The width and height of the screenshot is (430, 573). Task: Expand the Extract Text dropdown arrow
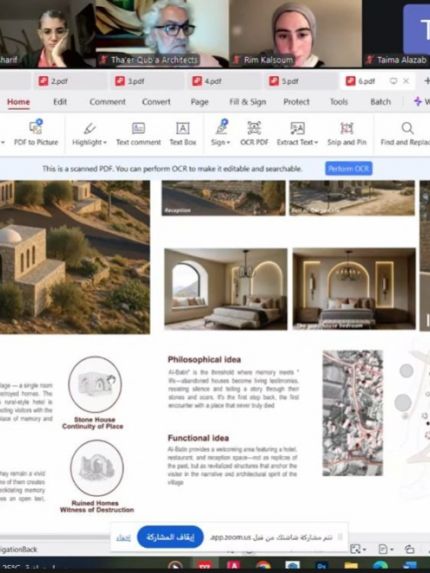tap(316, 143)
